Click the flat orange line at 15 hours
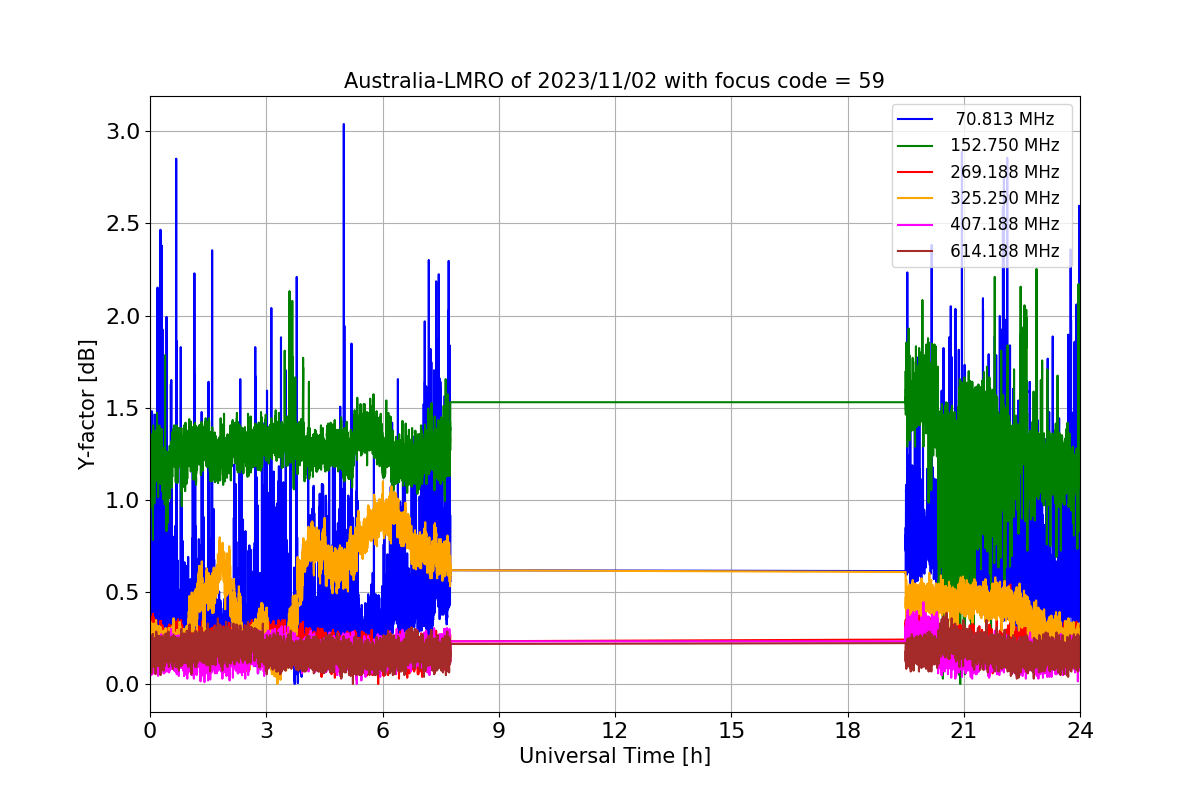Viewport: 1200px width, 800px height. coord(731,571)
